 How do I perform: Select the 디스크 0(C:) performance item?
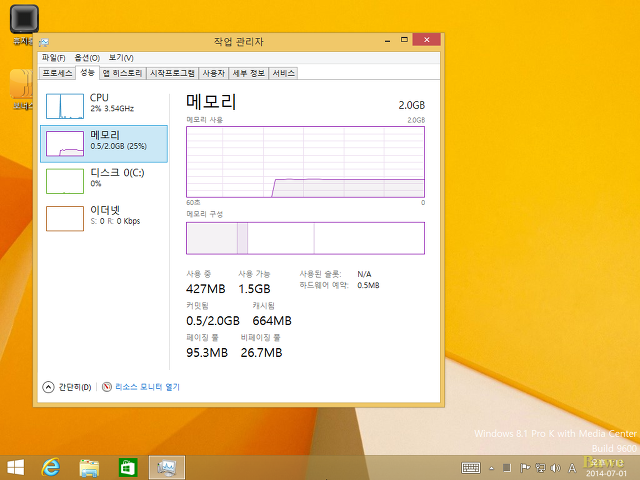tap(104, 181)
